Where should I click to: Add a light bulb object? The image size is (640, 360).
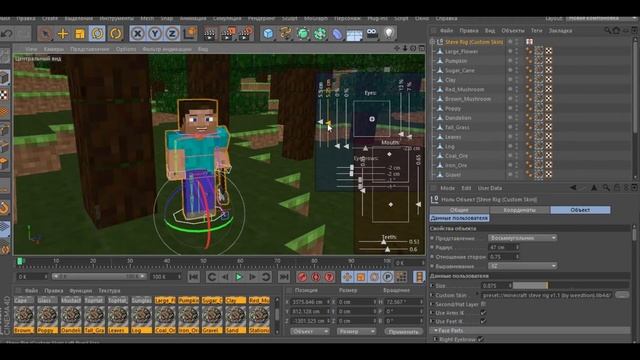tap(389, 33)
